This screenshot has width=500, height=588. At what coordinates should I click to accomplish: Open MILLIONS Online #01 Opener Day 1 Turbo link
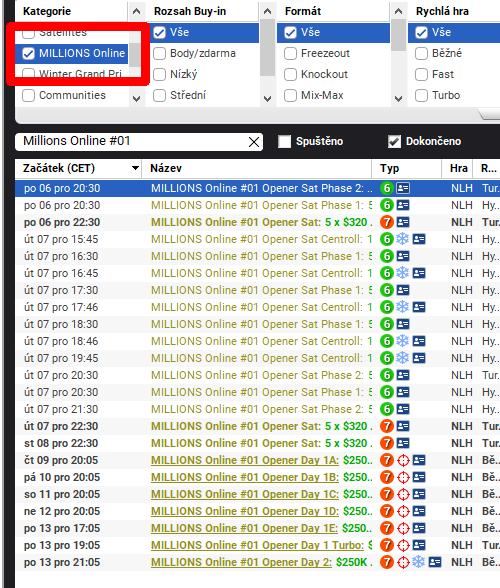click(x=257, y=545)
